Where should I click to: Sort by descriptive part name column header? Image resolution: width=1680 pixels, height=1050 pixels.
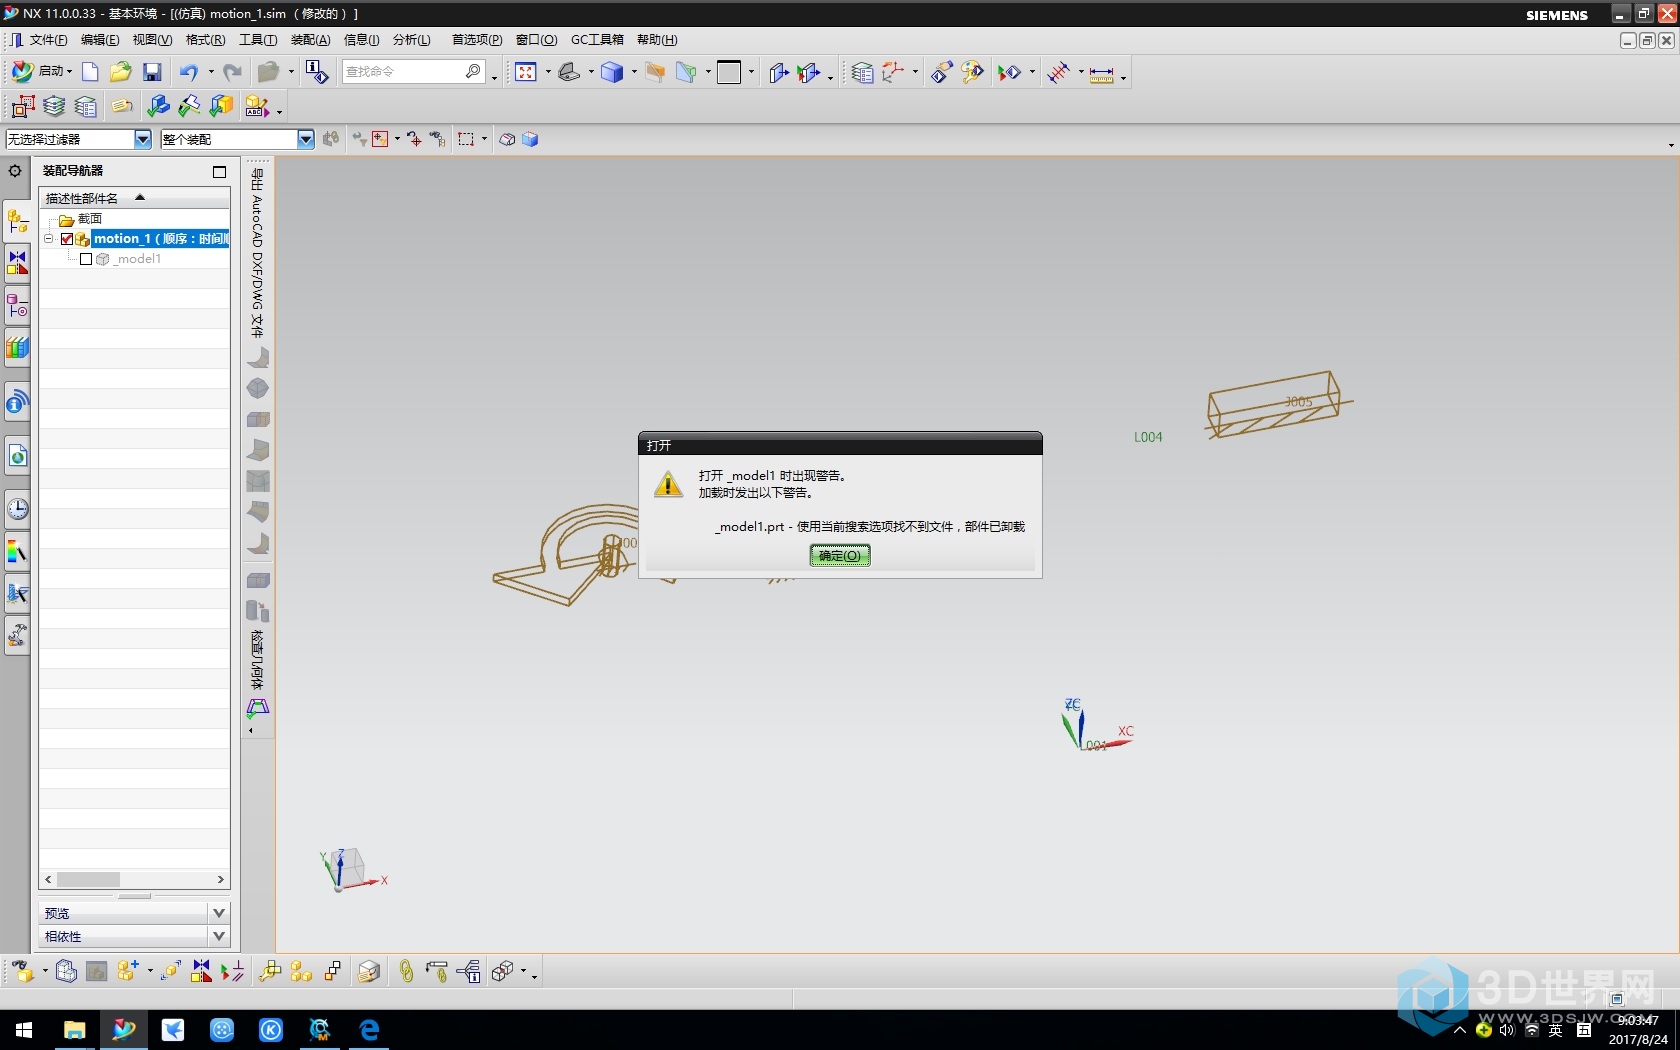click(135, 198)
